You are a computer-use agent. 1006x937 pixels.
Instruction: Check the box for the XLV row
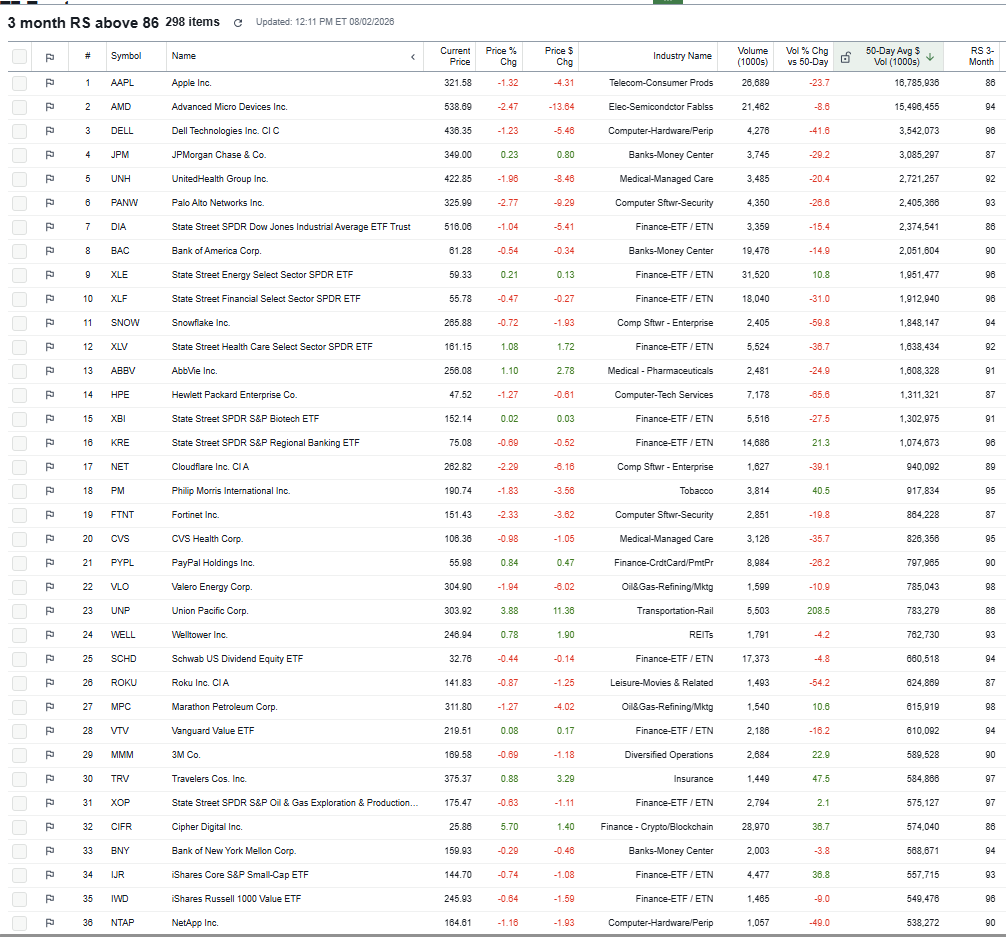click(x=19, y=347)
